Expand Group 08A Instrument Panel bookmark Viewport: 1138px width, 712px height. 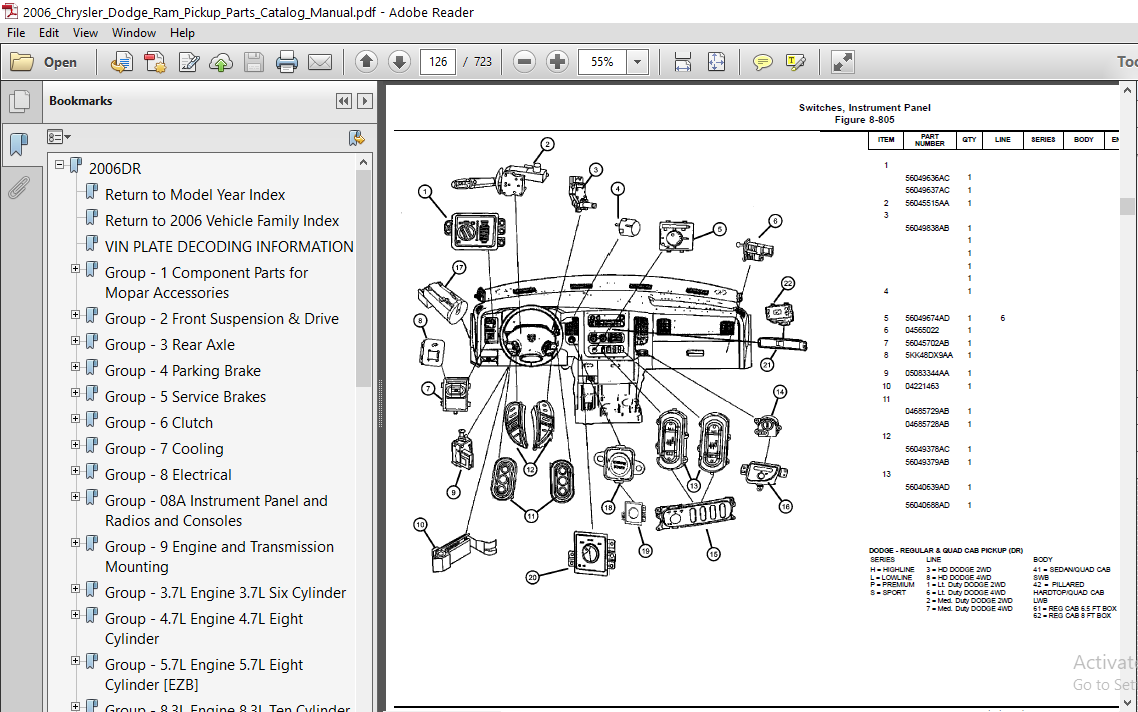coord(75,496)
